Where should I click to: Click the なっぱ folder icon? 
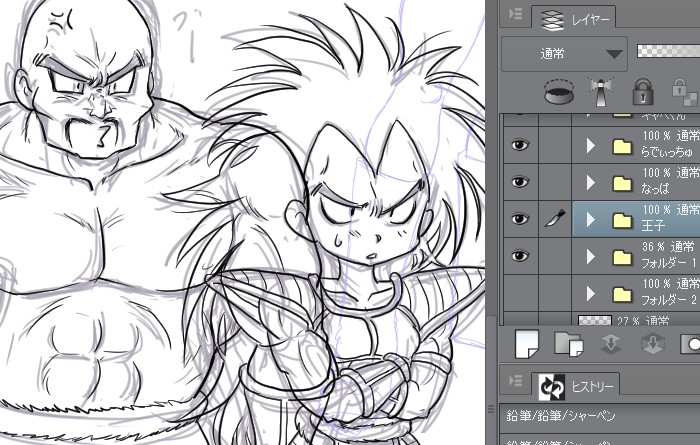click(x=622, y=183)
